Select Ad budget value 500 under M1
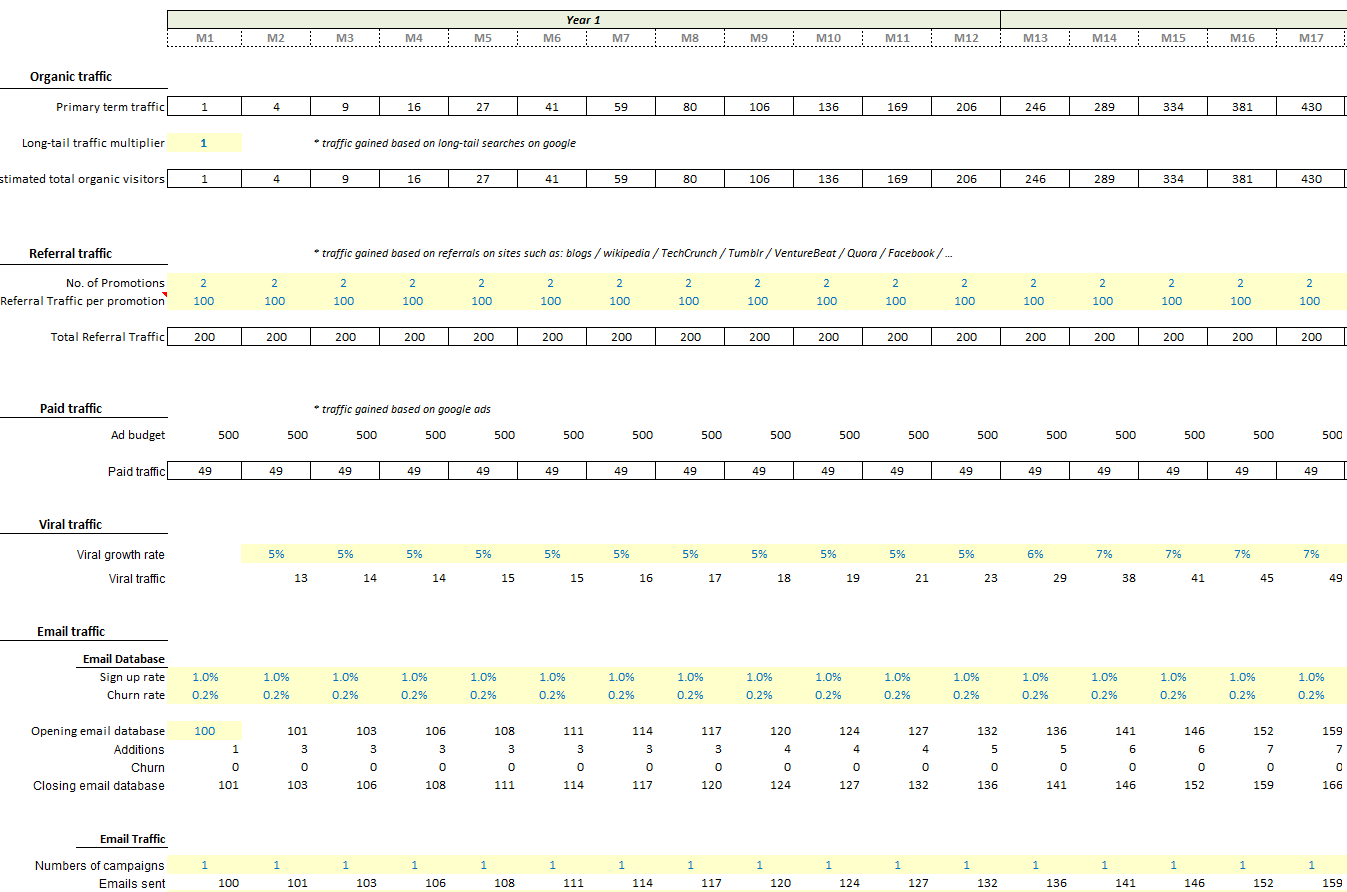This screenshot has width=1347, height=892. pyautogui.click(x=229, y=435)
